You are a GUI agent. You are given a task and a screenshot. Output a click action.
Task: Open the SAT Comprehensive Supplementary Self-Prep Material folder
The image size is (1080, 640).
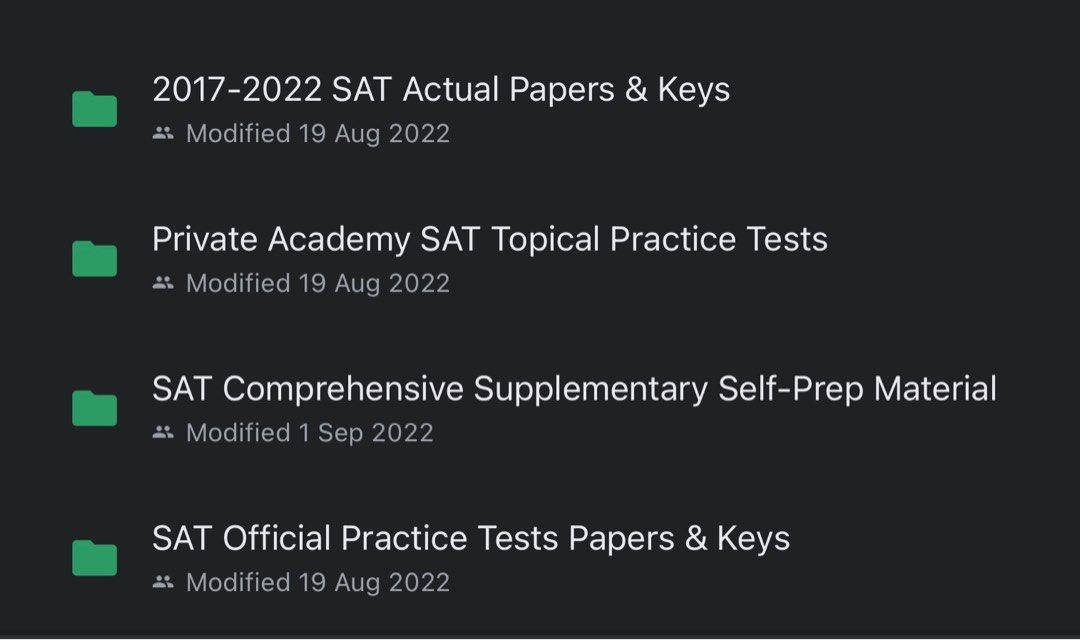click(573, 389)
